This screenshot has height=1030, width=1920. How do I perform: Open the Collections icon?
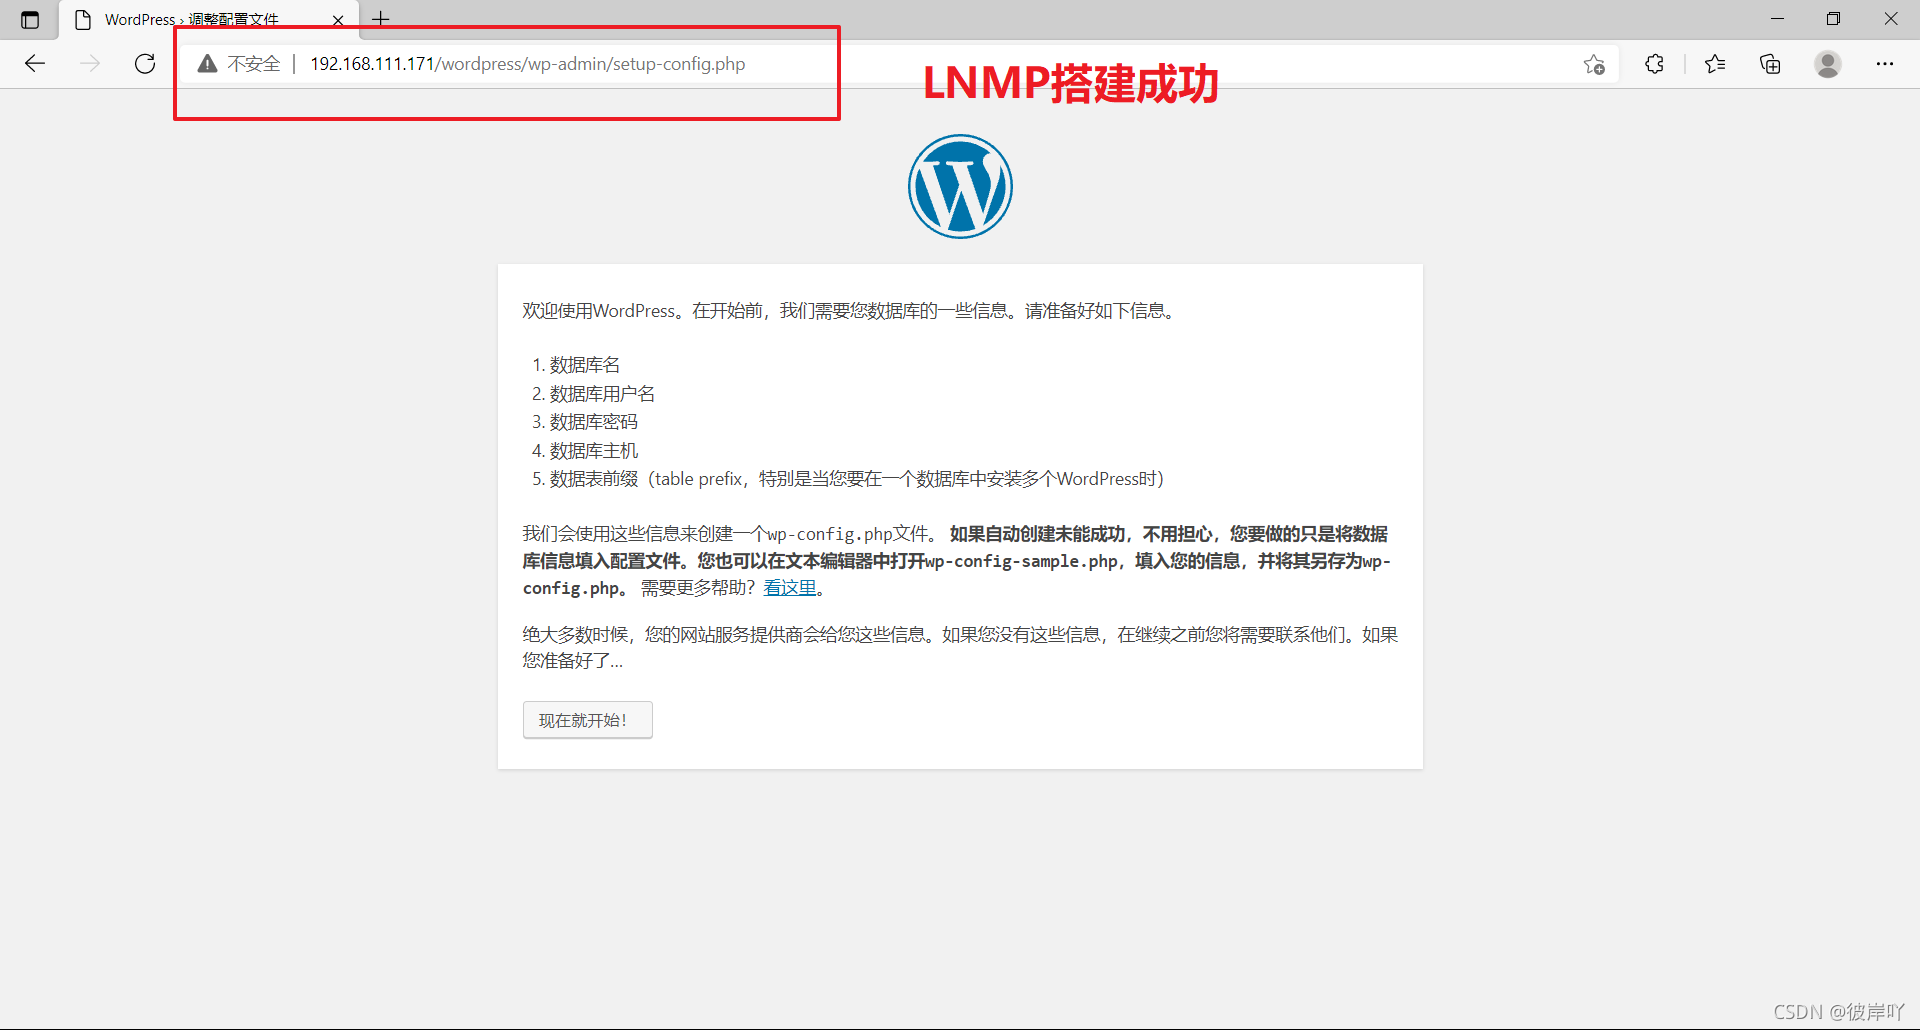click(1770, 64)
